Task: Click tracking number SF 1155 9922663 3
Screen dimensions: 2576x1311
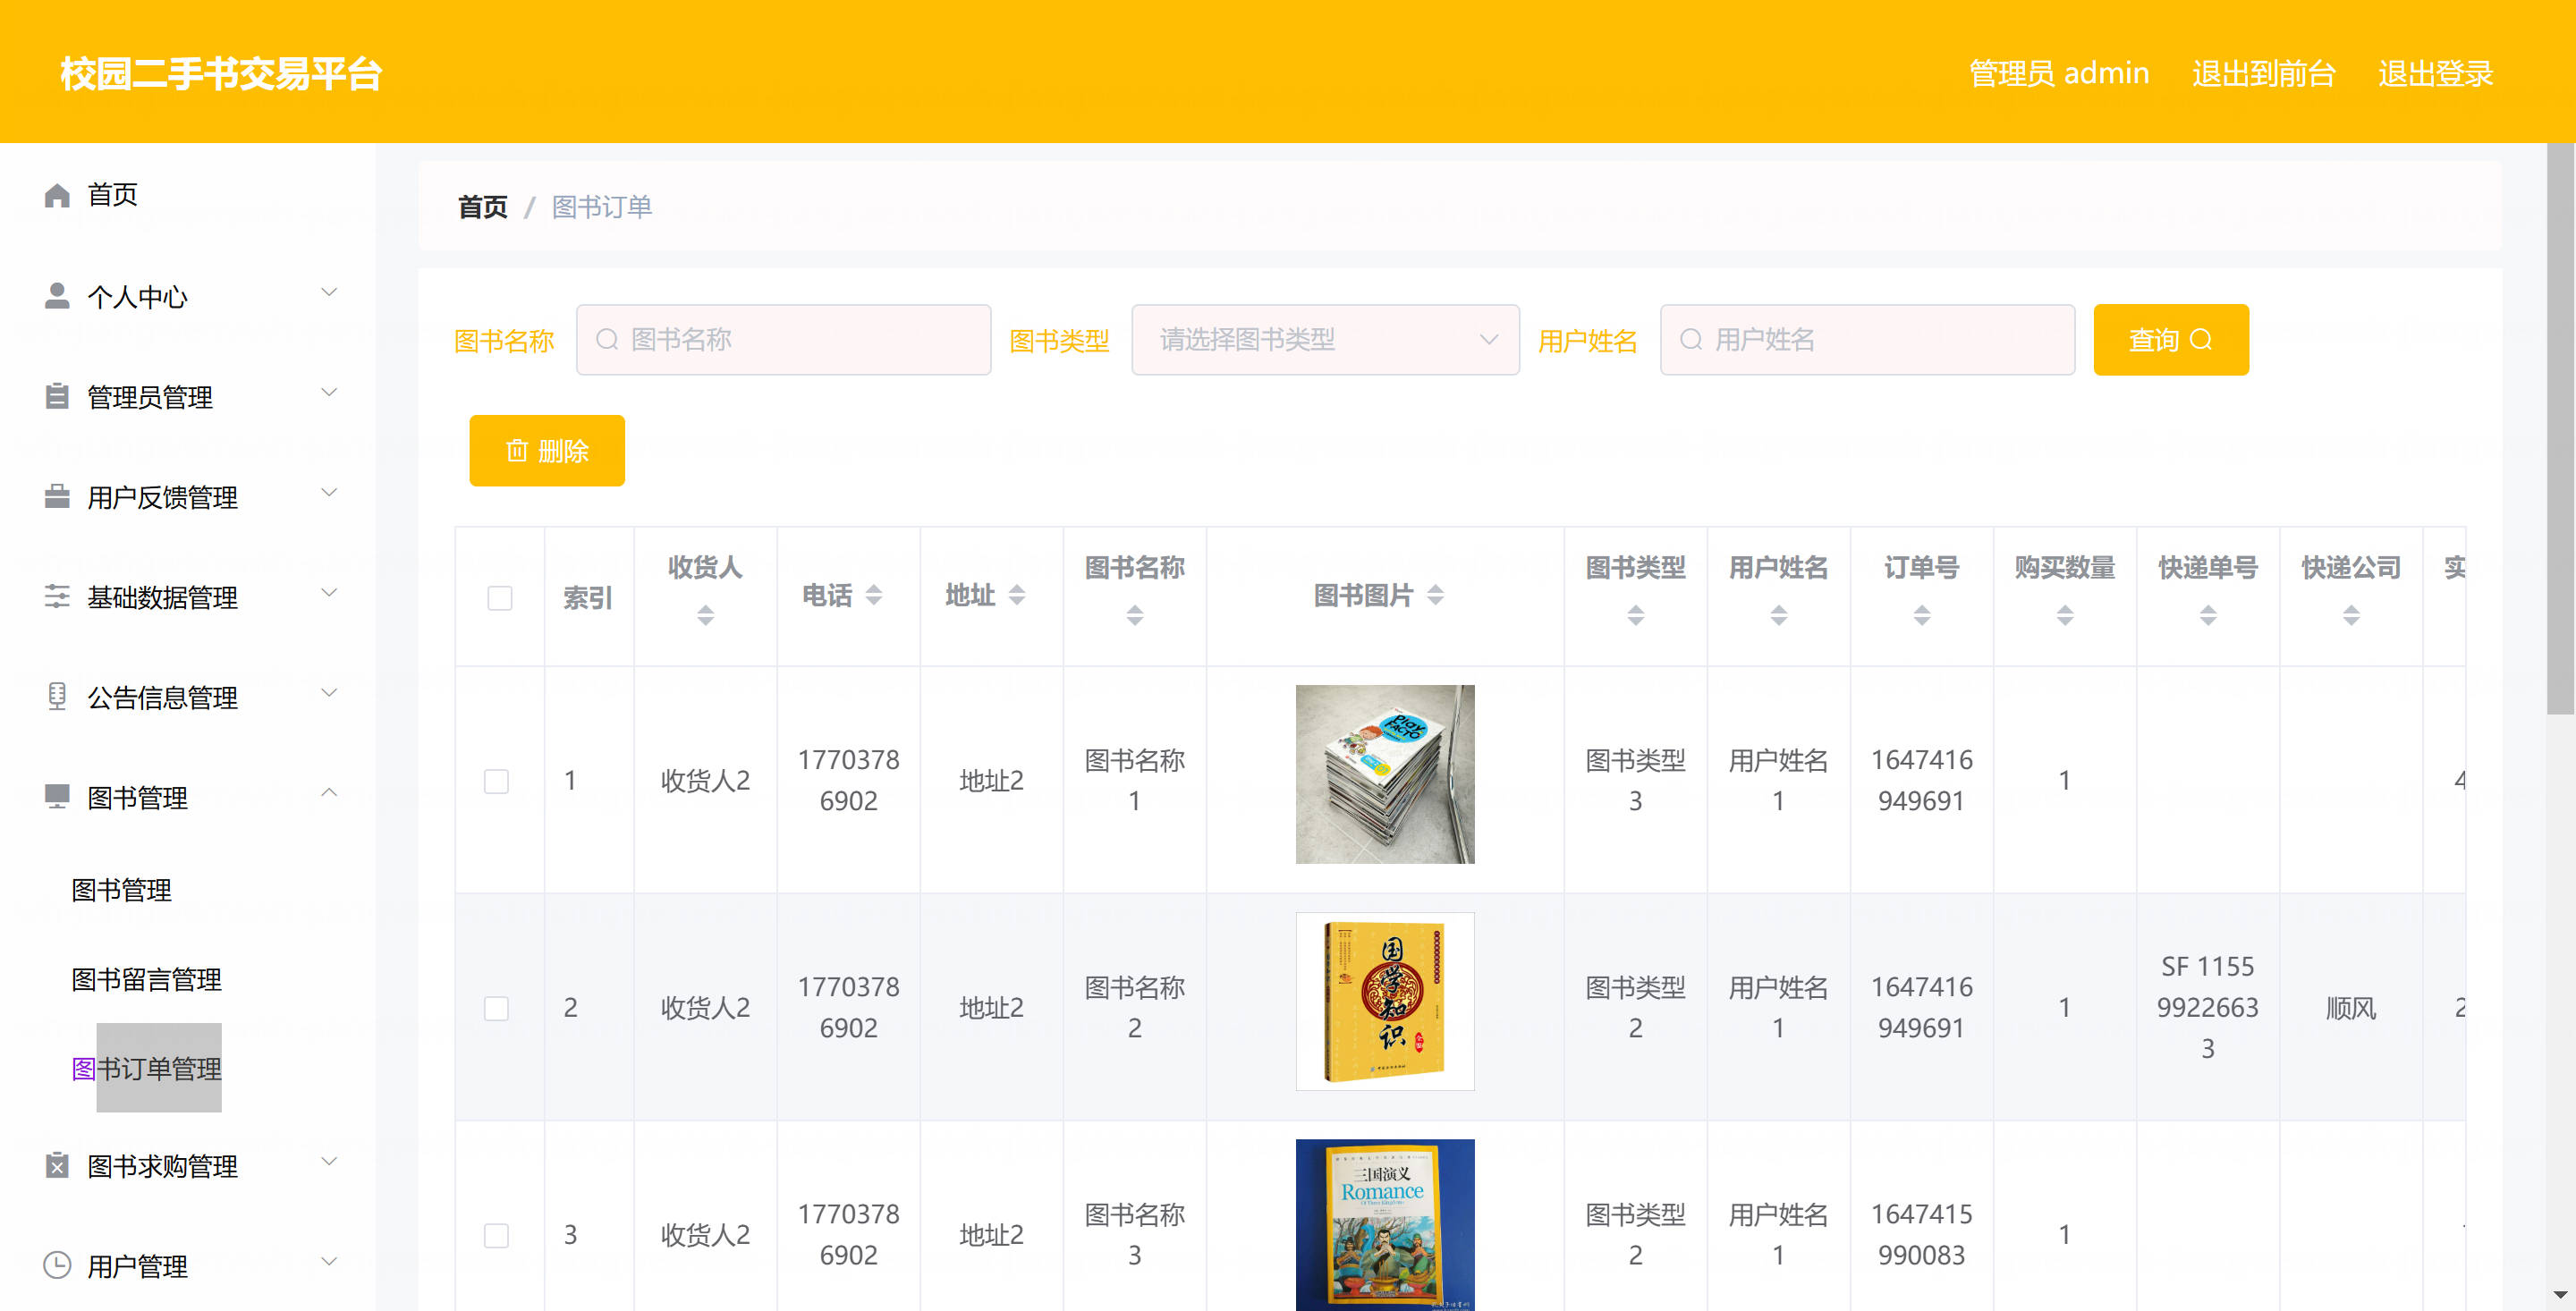Action: click(x=2207, y=1007)
